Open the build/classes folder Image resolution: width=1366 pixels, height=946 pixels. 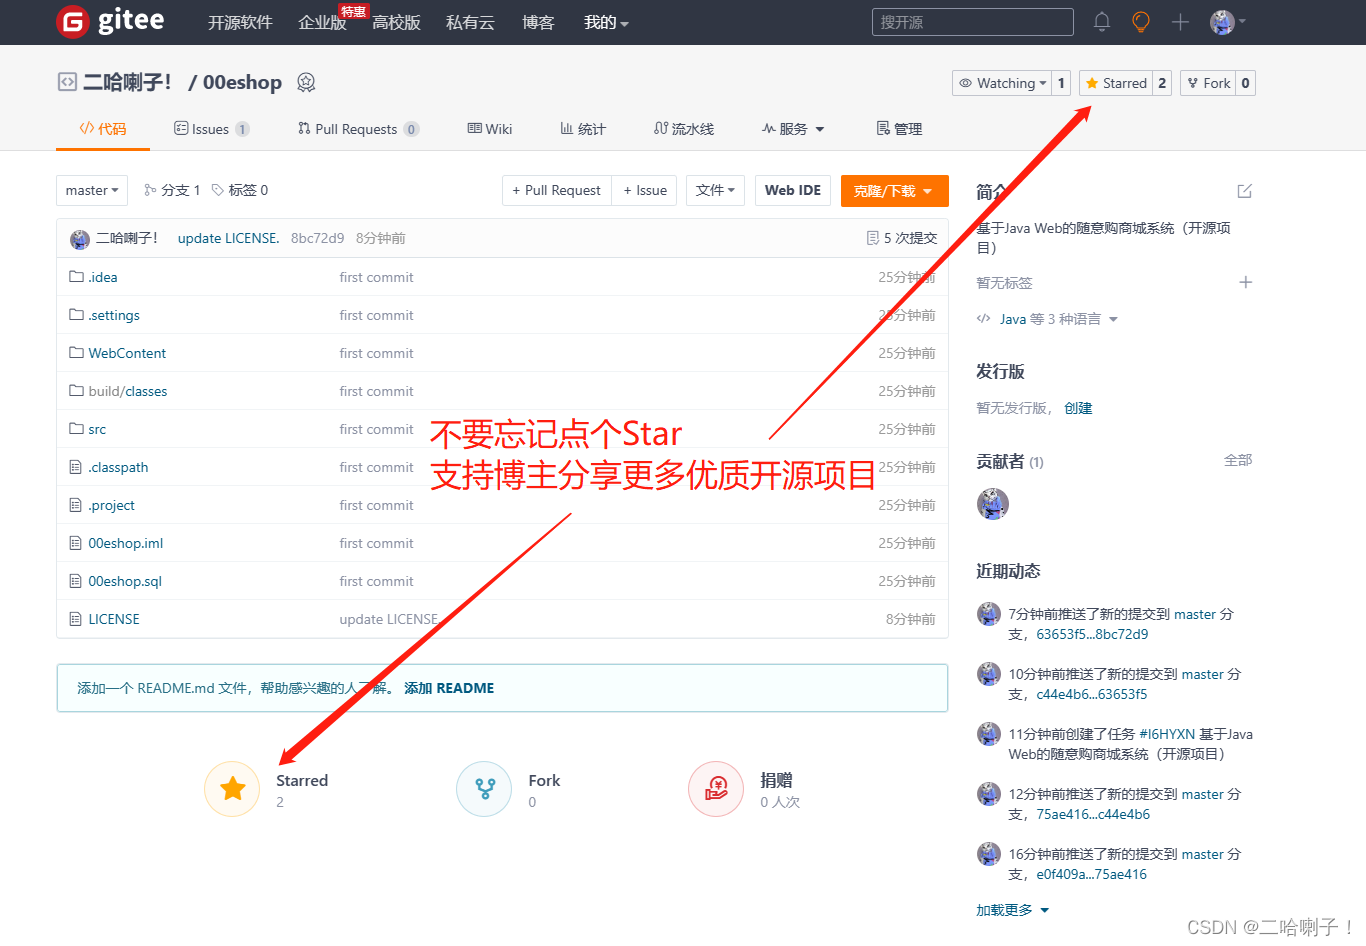tap(128, 391)
